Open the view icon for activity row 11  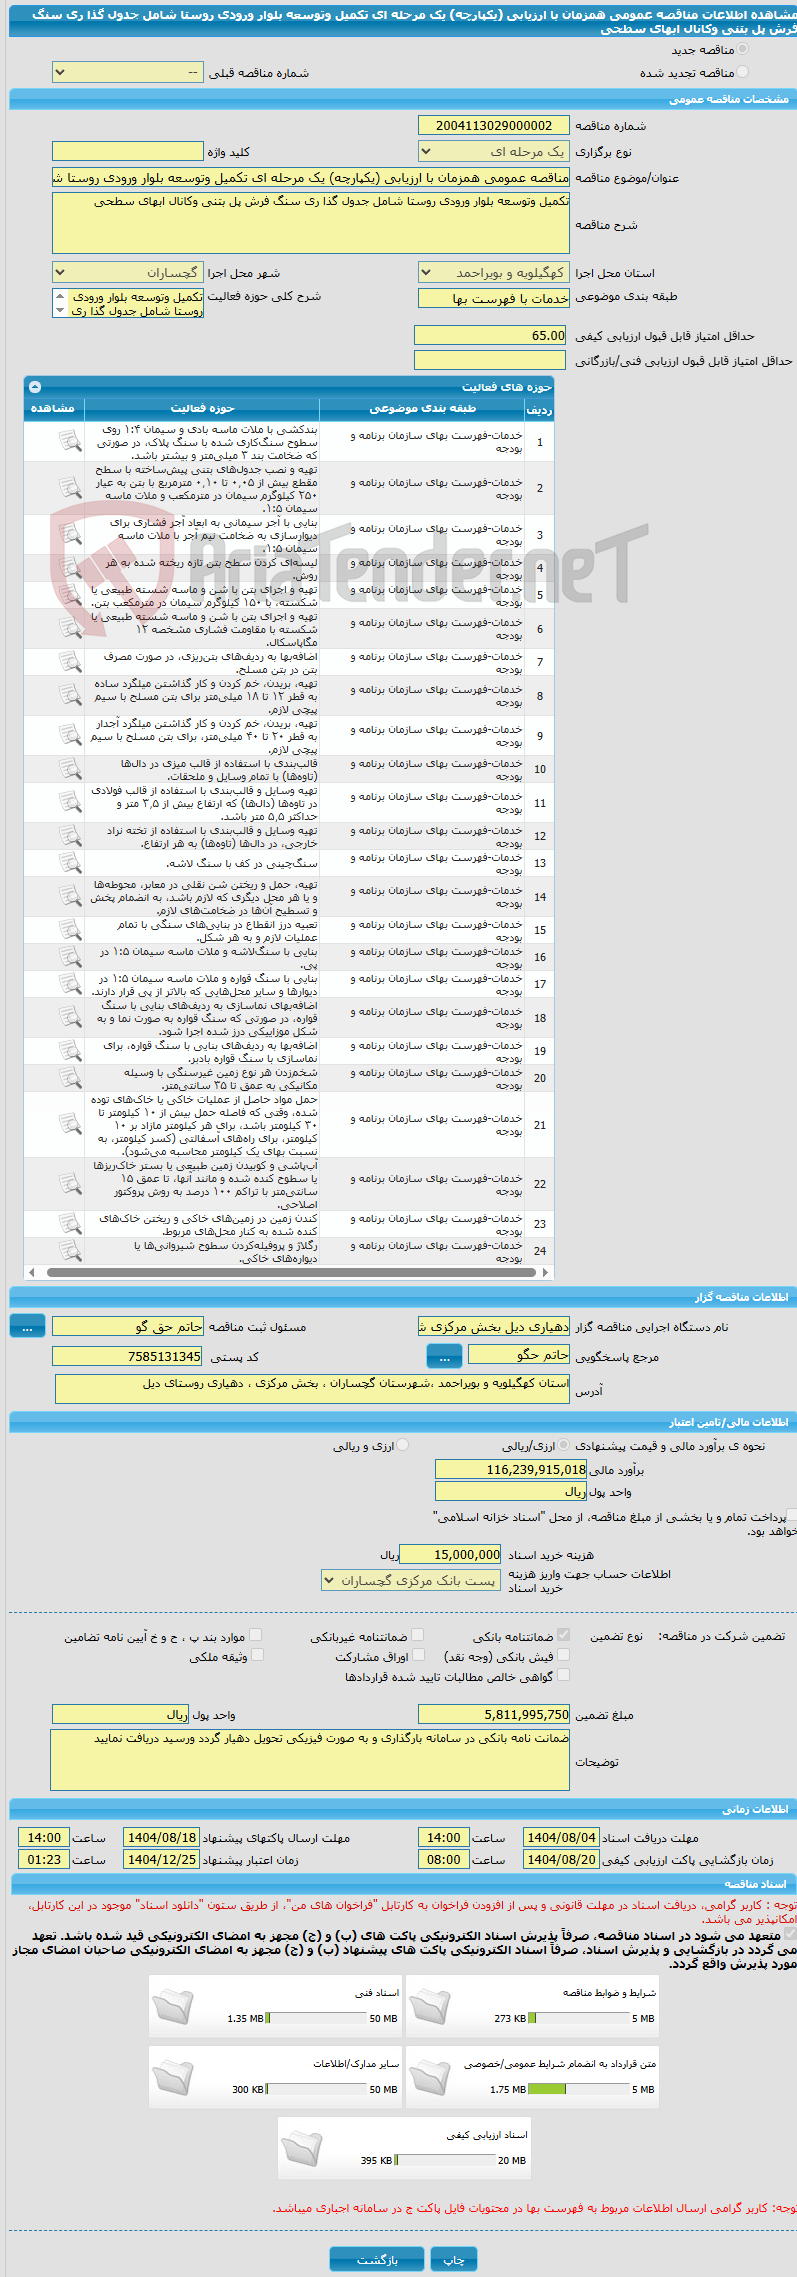[69, 803]
